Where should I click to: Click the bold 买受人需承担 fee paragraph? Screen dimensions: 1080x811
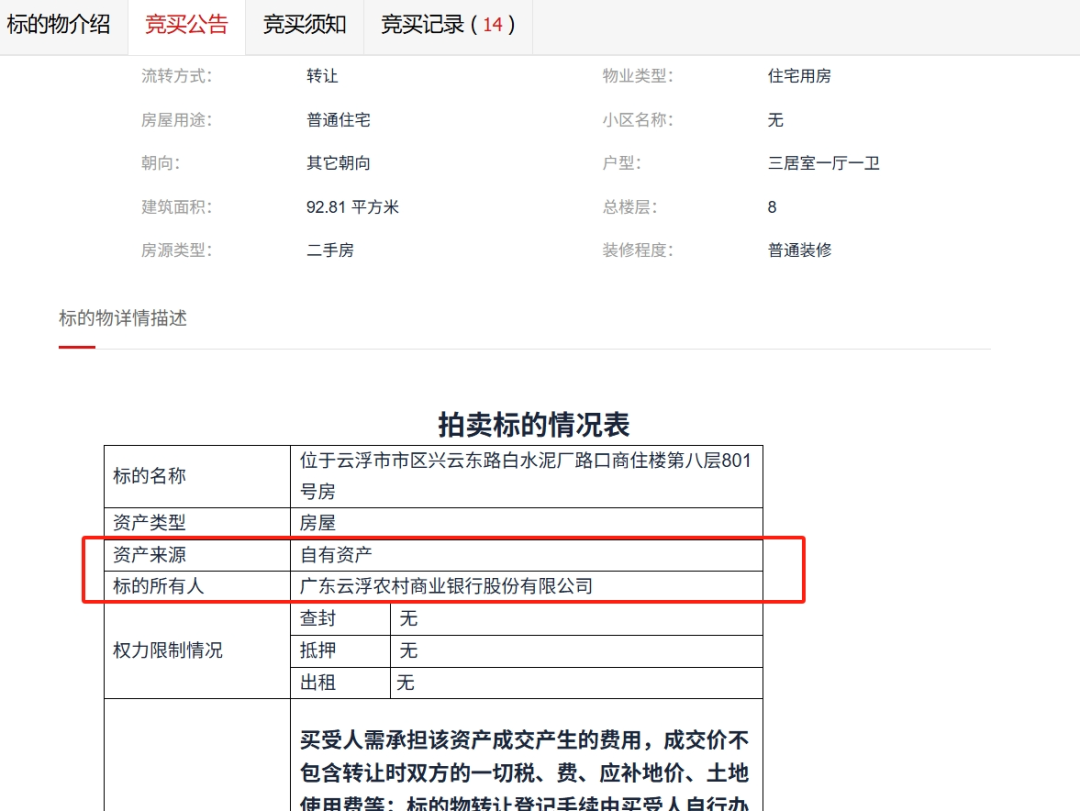(x=525, y=770)
